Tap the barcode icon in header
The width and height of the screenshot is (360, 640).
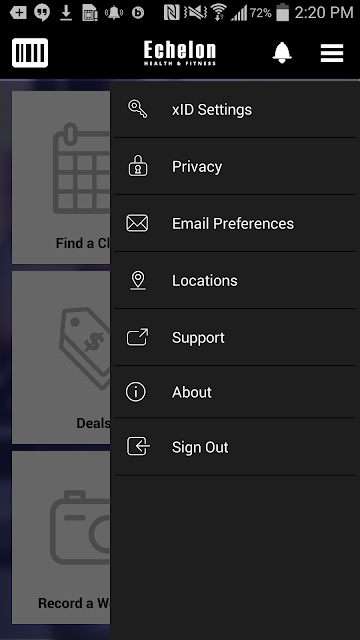pos(30,53)
